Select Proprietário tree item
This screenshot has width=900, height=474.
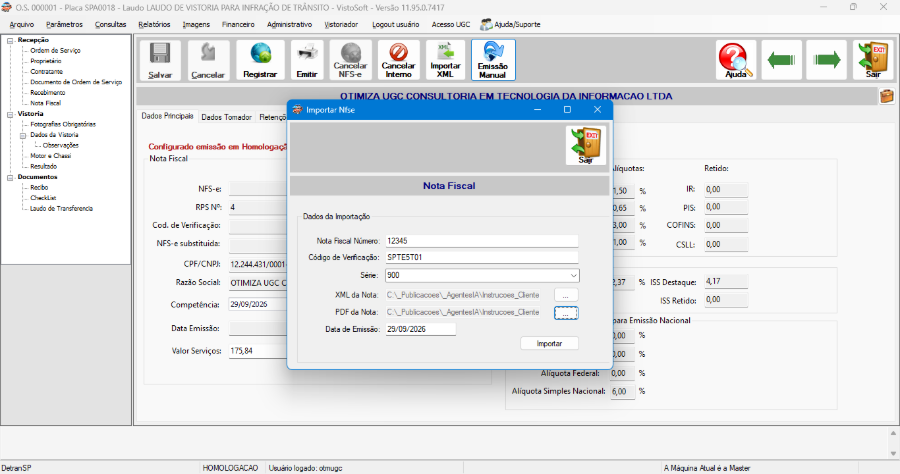[x=46, y=61]
